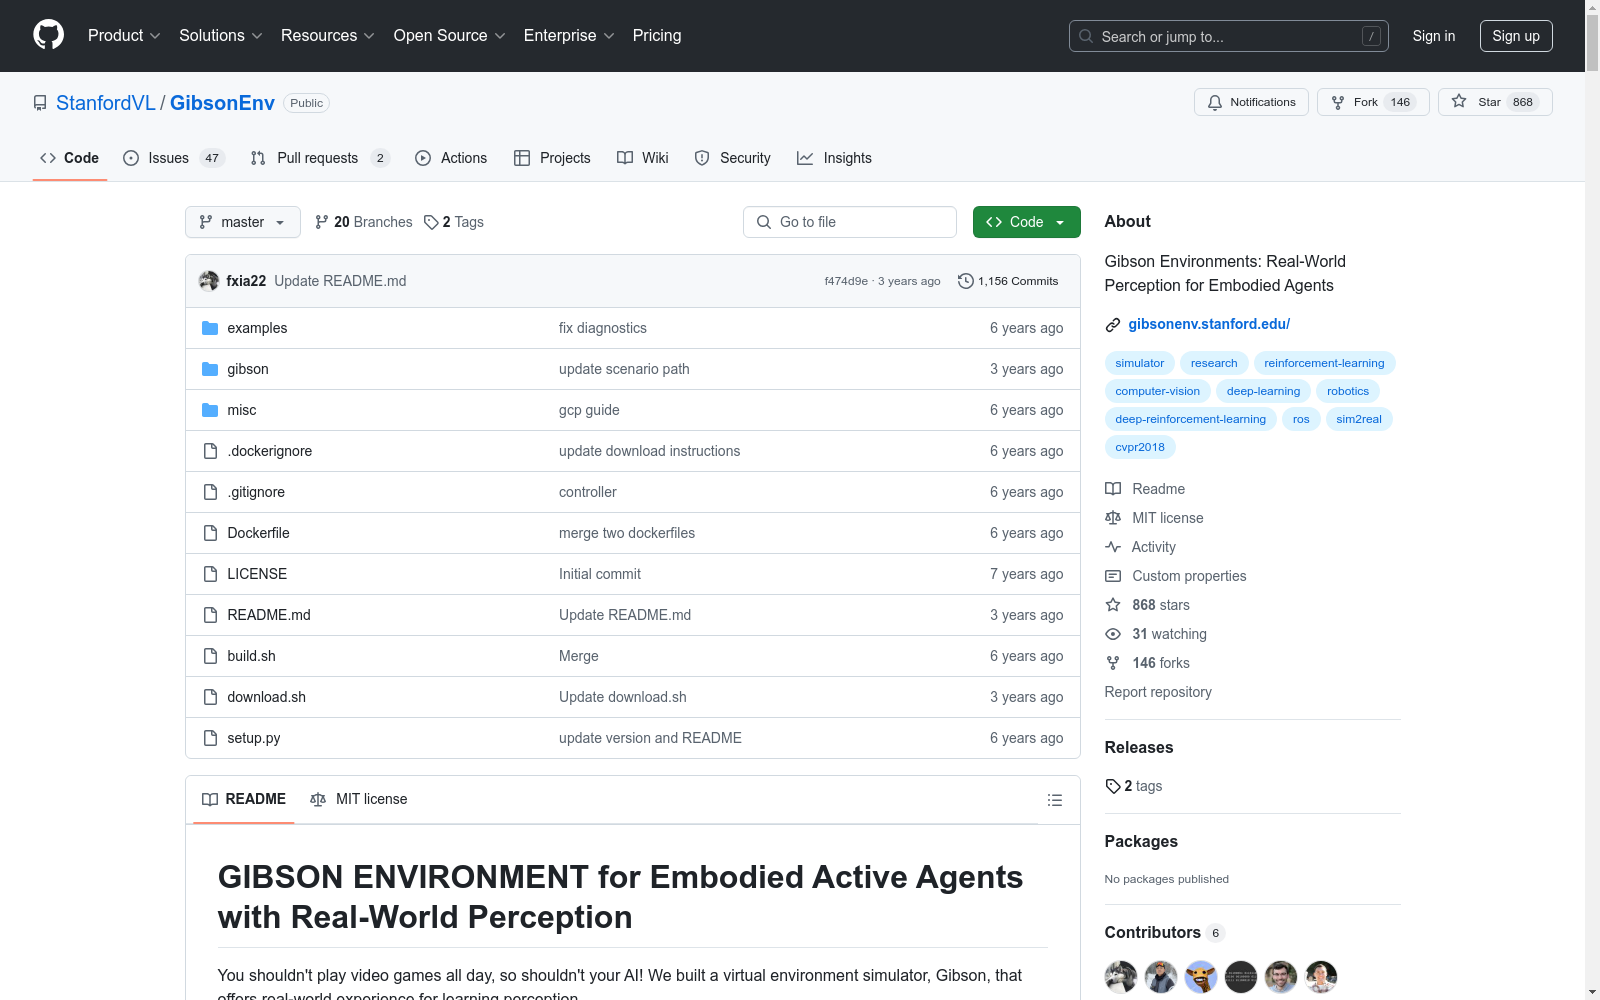Click the cvpr2018 topic tag

pyautogui.click(x=1140, y=447)
